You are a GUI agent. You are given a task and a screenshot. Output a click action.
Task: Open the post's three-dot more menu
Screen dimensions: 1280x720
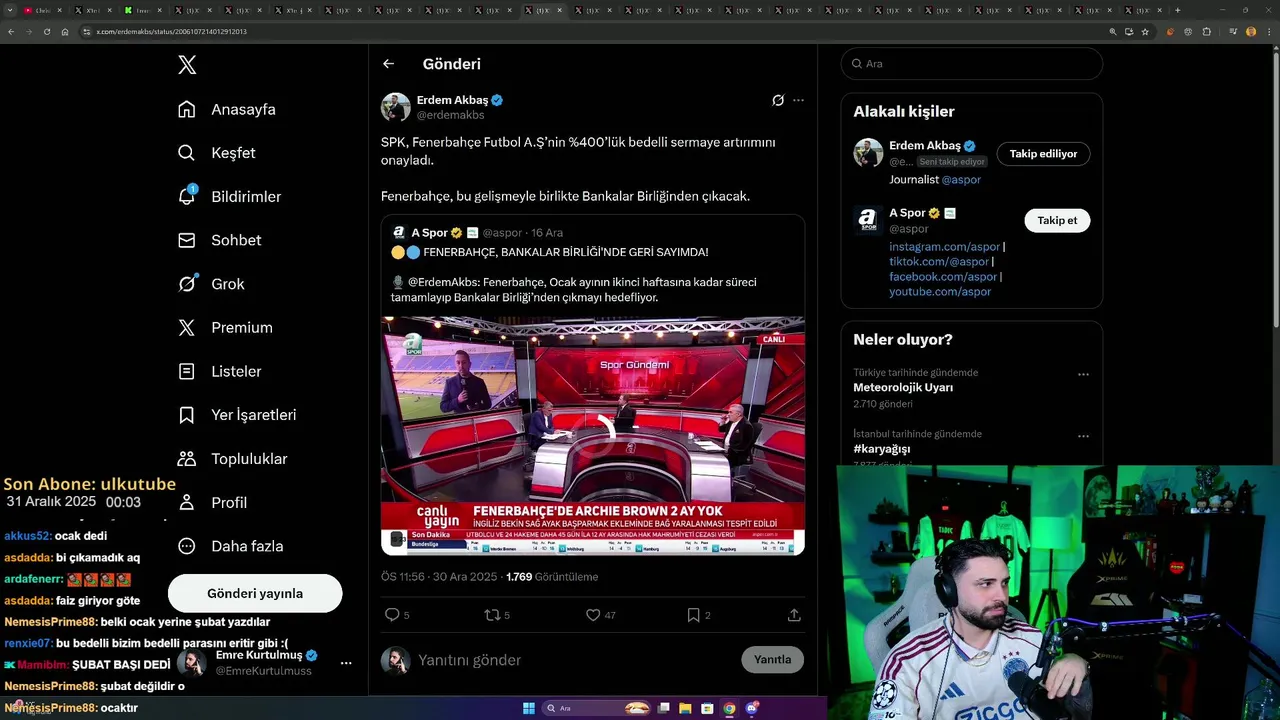[x=798, y=100]
